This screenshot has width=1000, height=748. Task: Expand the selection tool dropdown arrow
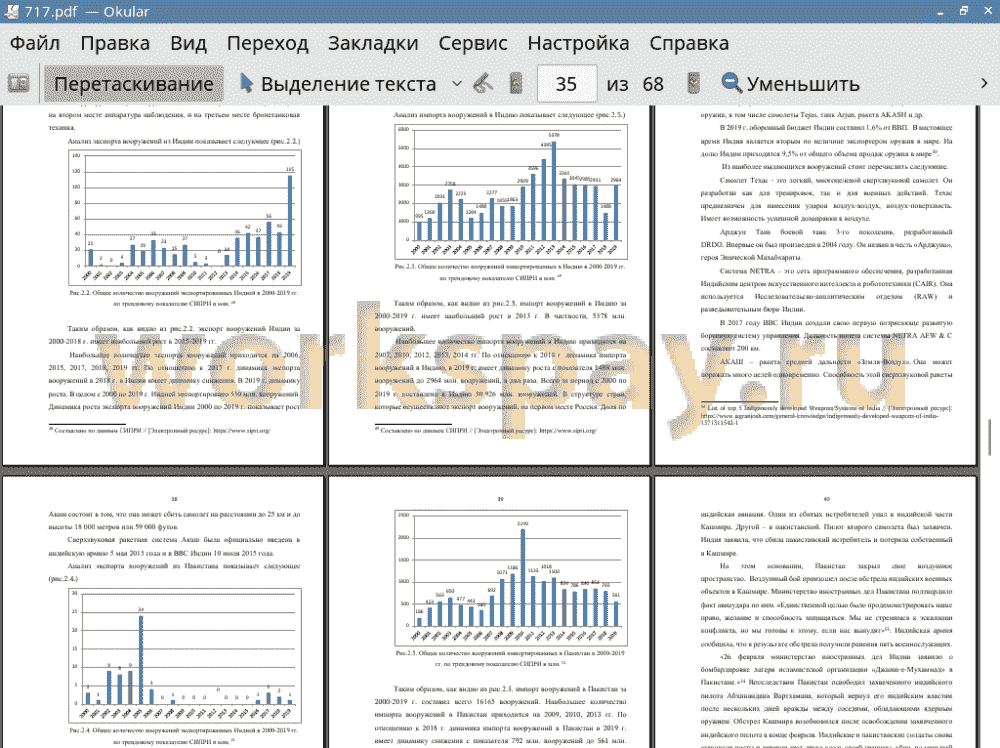(x=457, y=84)
